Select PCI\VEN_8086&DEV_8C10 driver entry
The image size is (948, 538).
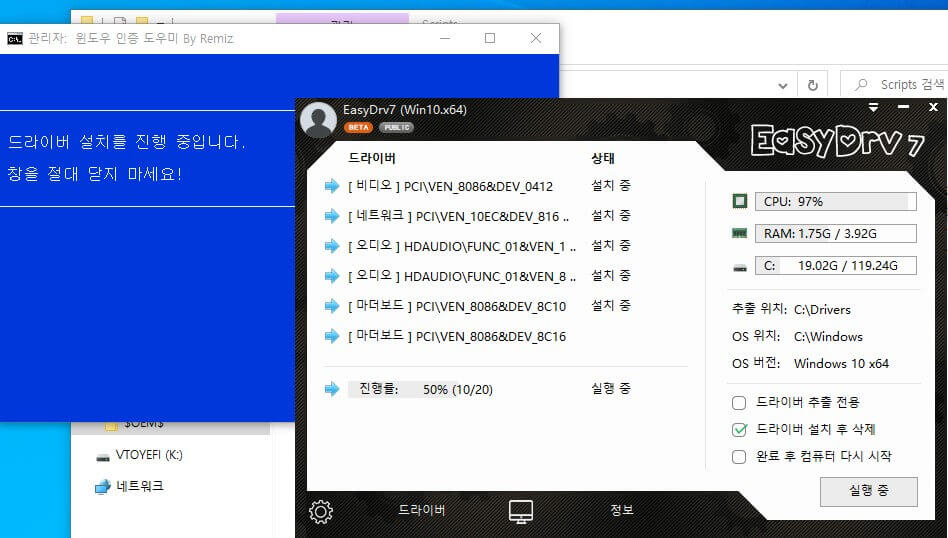coord(457,306)
